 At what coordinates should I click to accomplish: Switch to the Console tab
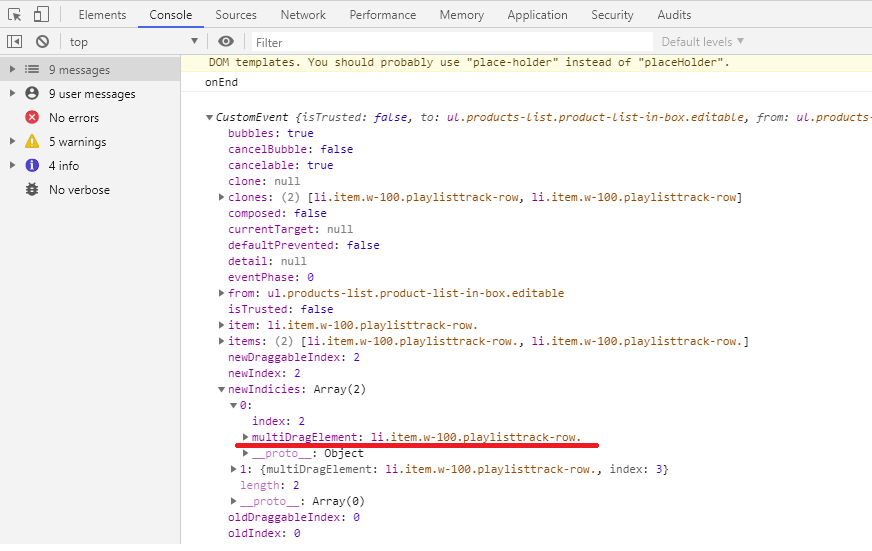point(171,15)
